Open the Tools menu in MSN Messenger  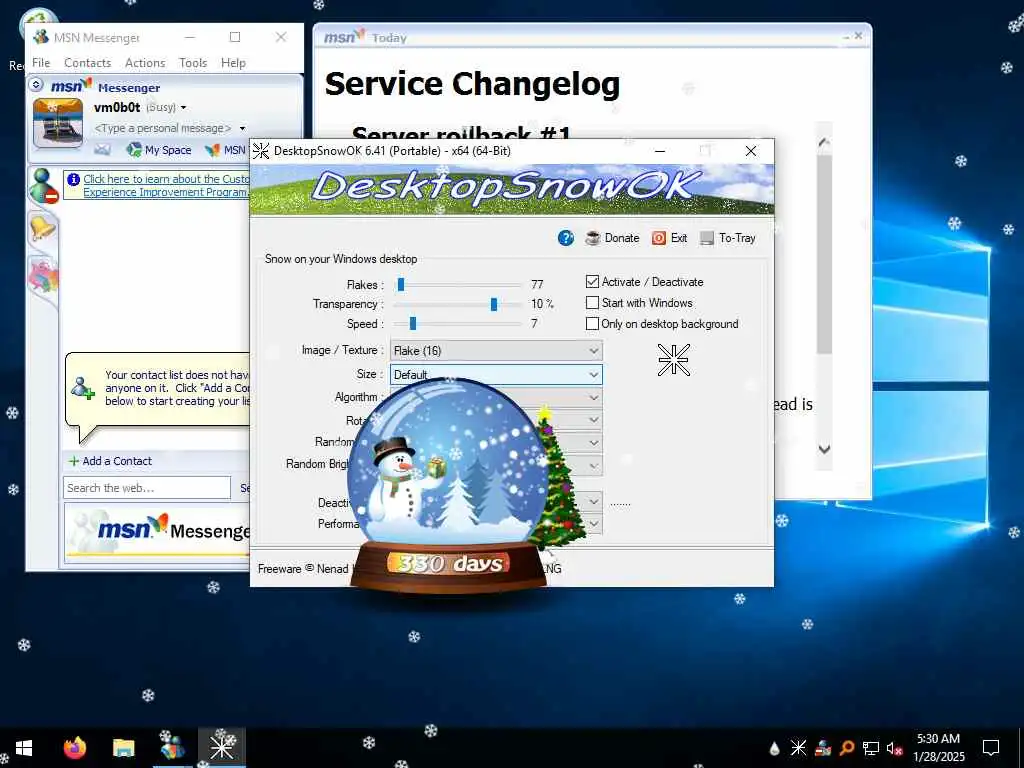tap(193, 63)
